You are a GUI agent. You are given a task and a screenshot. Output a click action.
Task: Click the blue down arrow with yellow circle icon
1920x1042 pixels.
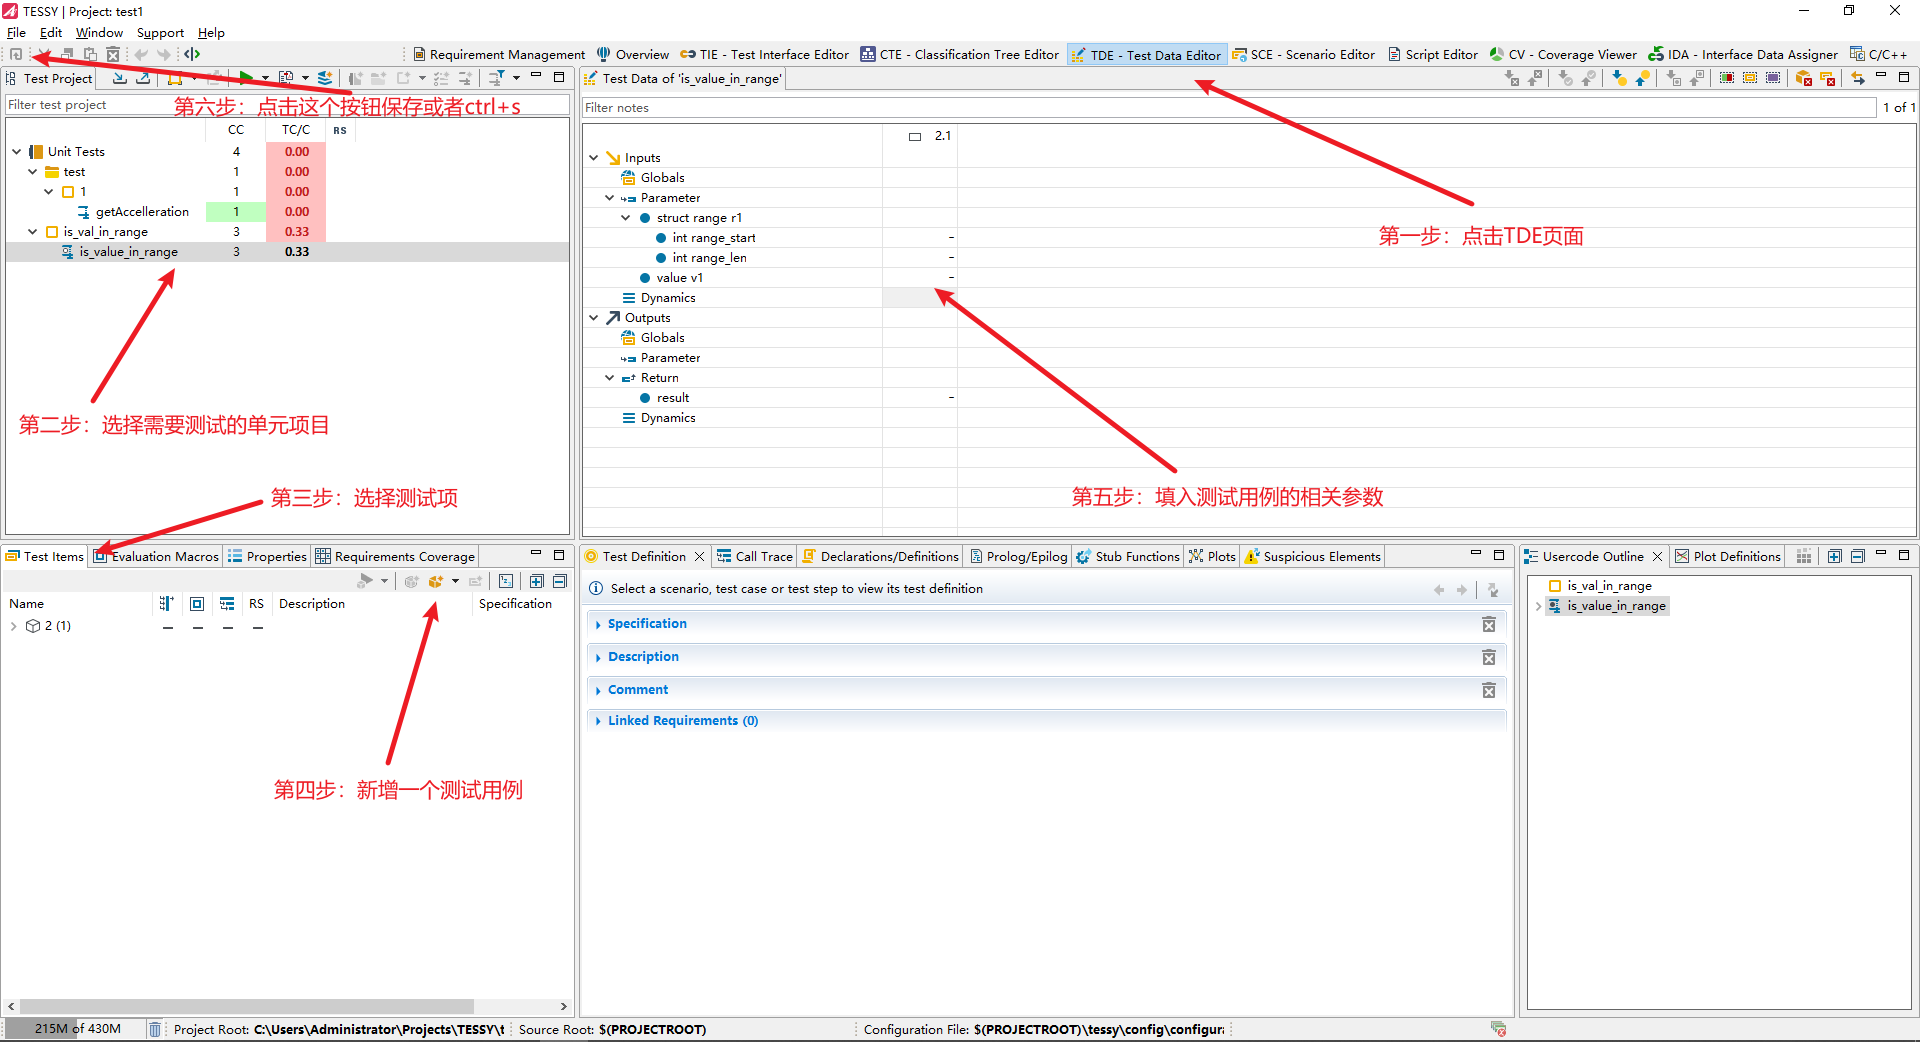pos(1620,78)
